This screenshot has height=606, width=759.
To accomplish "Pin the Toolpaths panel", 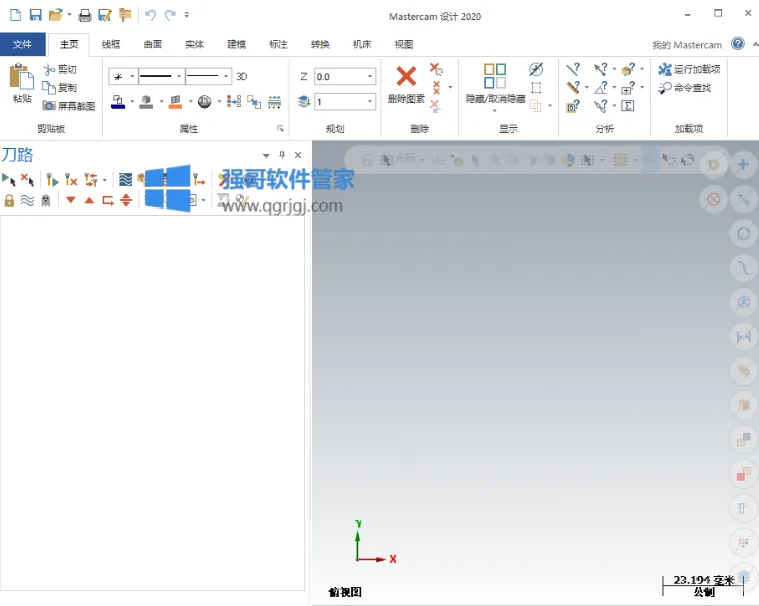I will [x=282, y=155].
